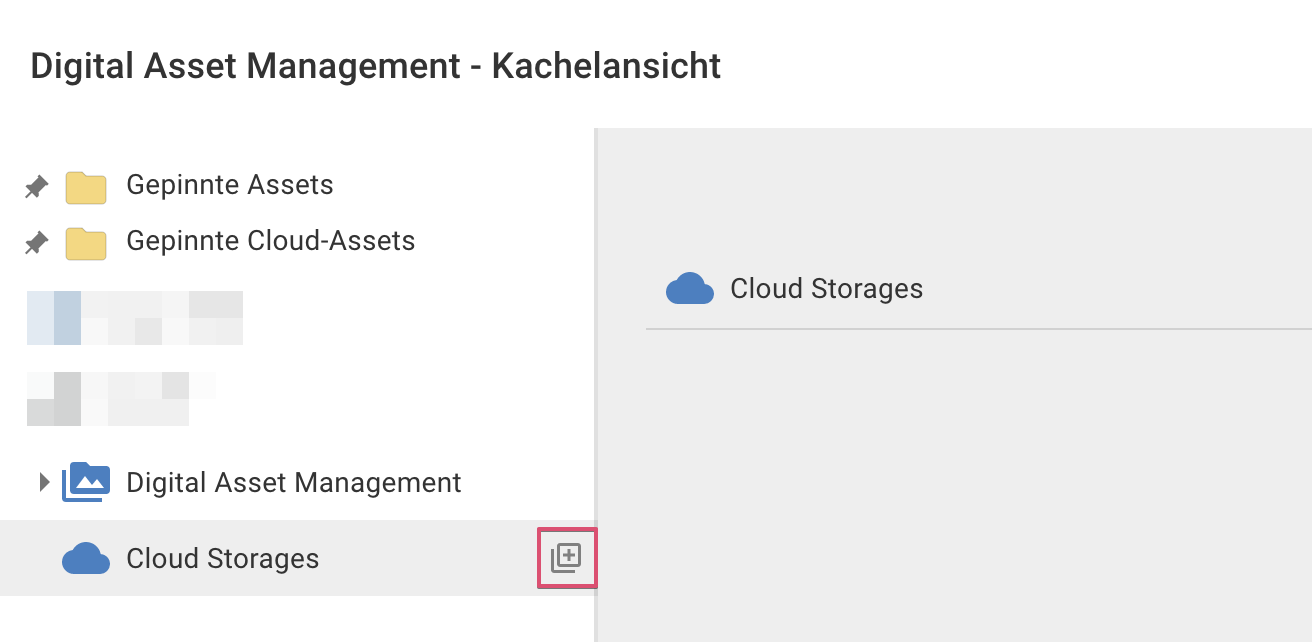Click the page title Digital Asset Management - Kachelansicht

pos(376,66)
